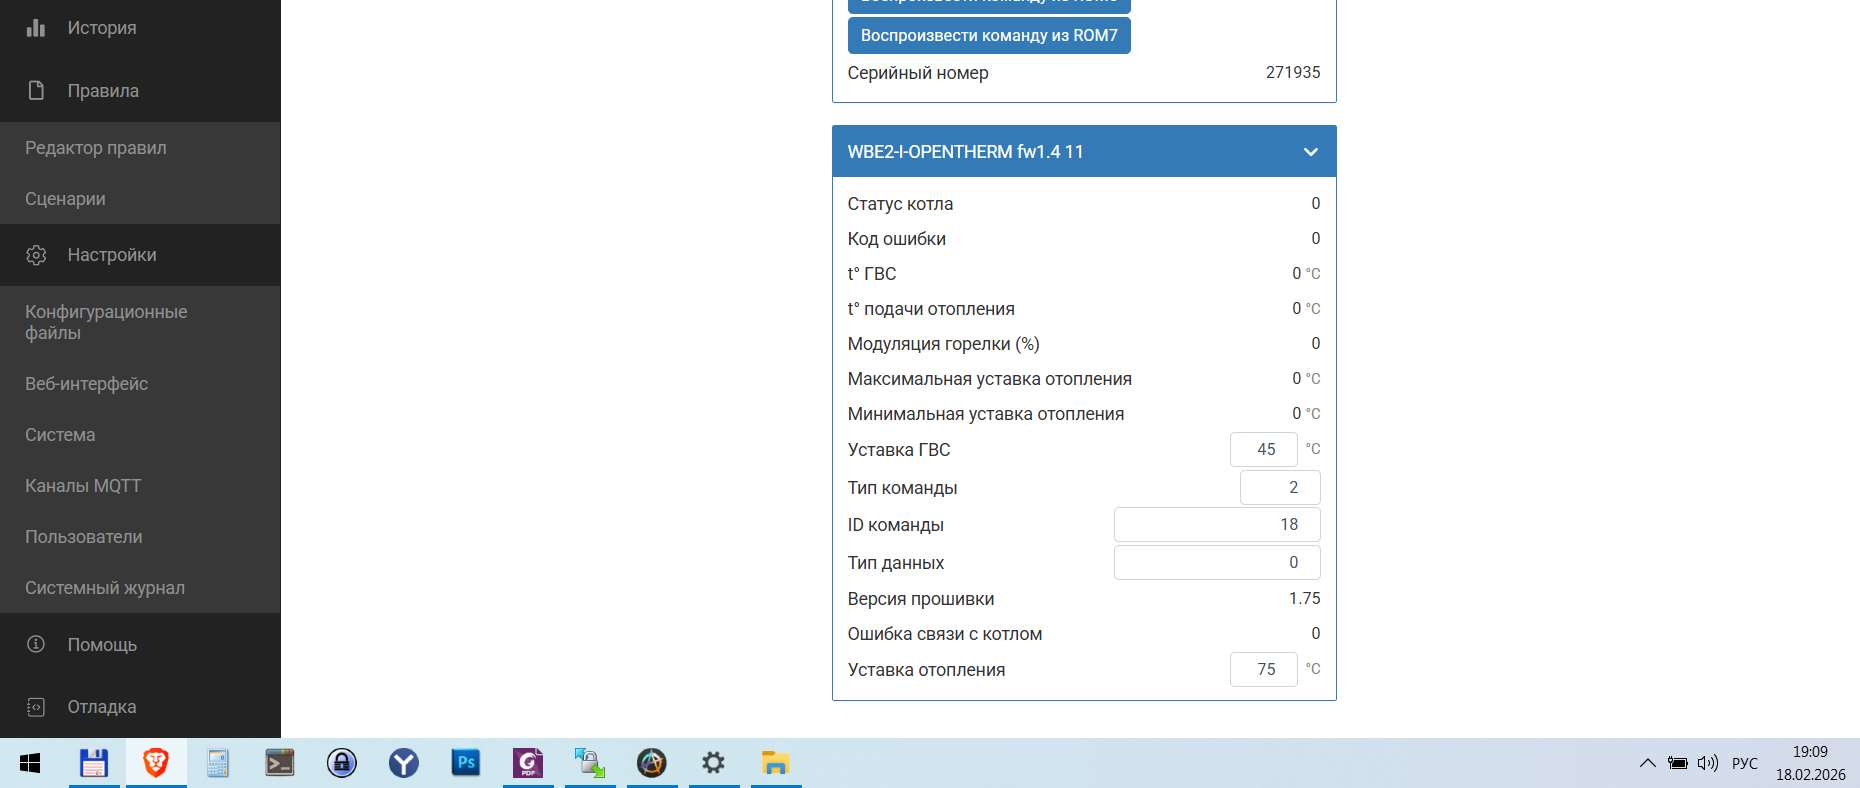Click the volume icon in system tray
1860x788 pixels.
click(1707, 764)
